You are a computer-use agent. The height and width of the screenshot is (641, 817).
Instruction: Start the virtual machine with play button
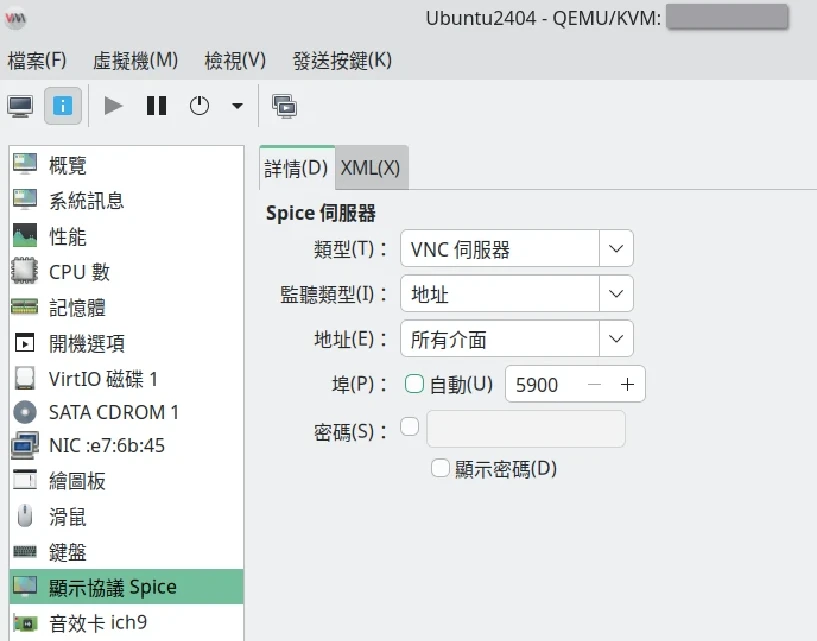pos(113,106)
